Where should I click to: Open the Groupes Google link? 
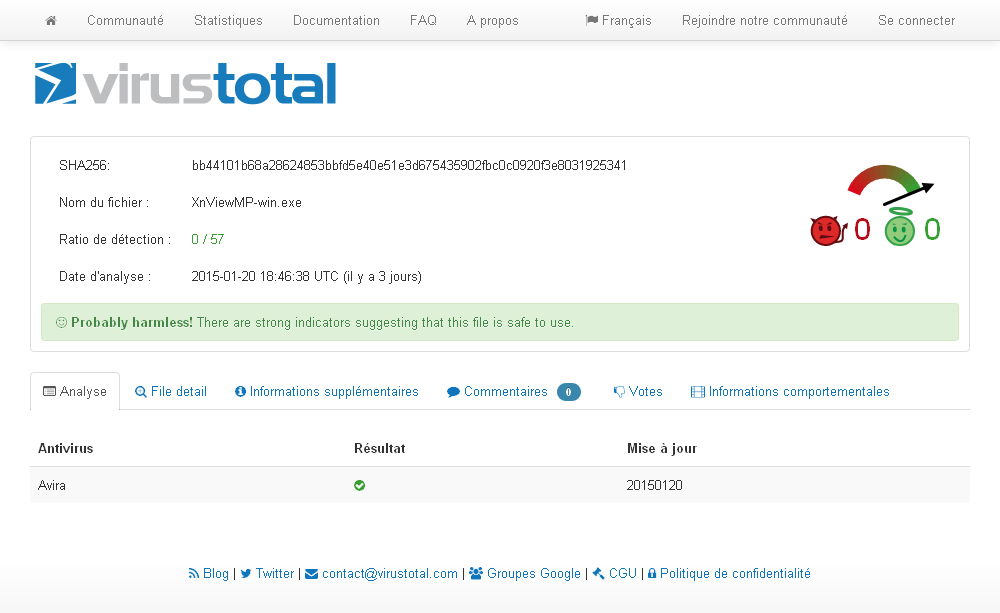pyautogui.click(x=534, y=573)
